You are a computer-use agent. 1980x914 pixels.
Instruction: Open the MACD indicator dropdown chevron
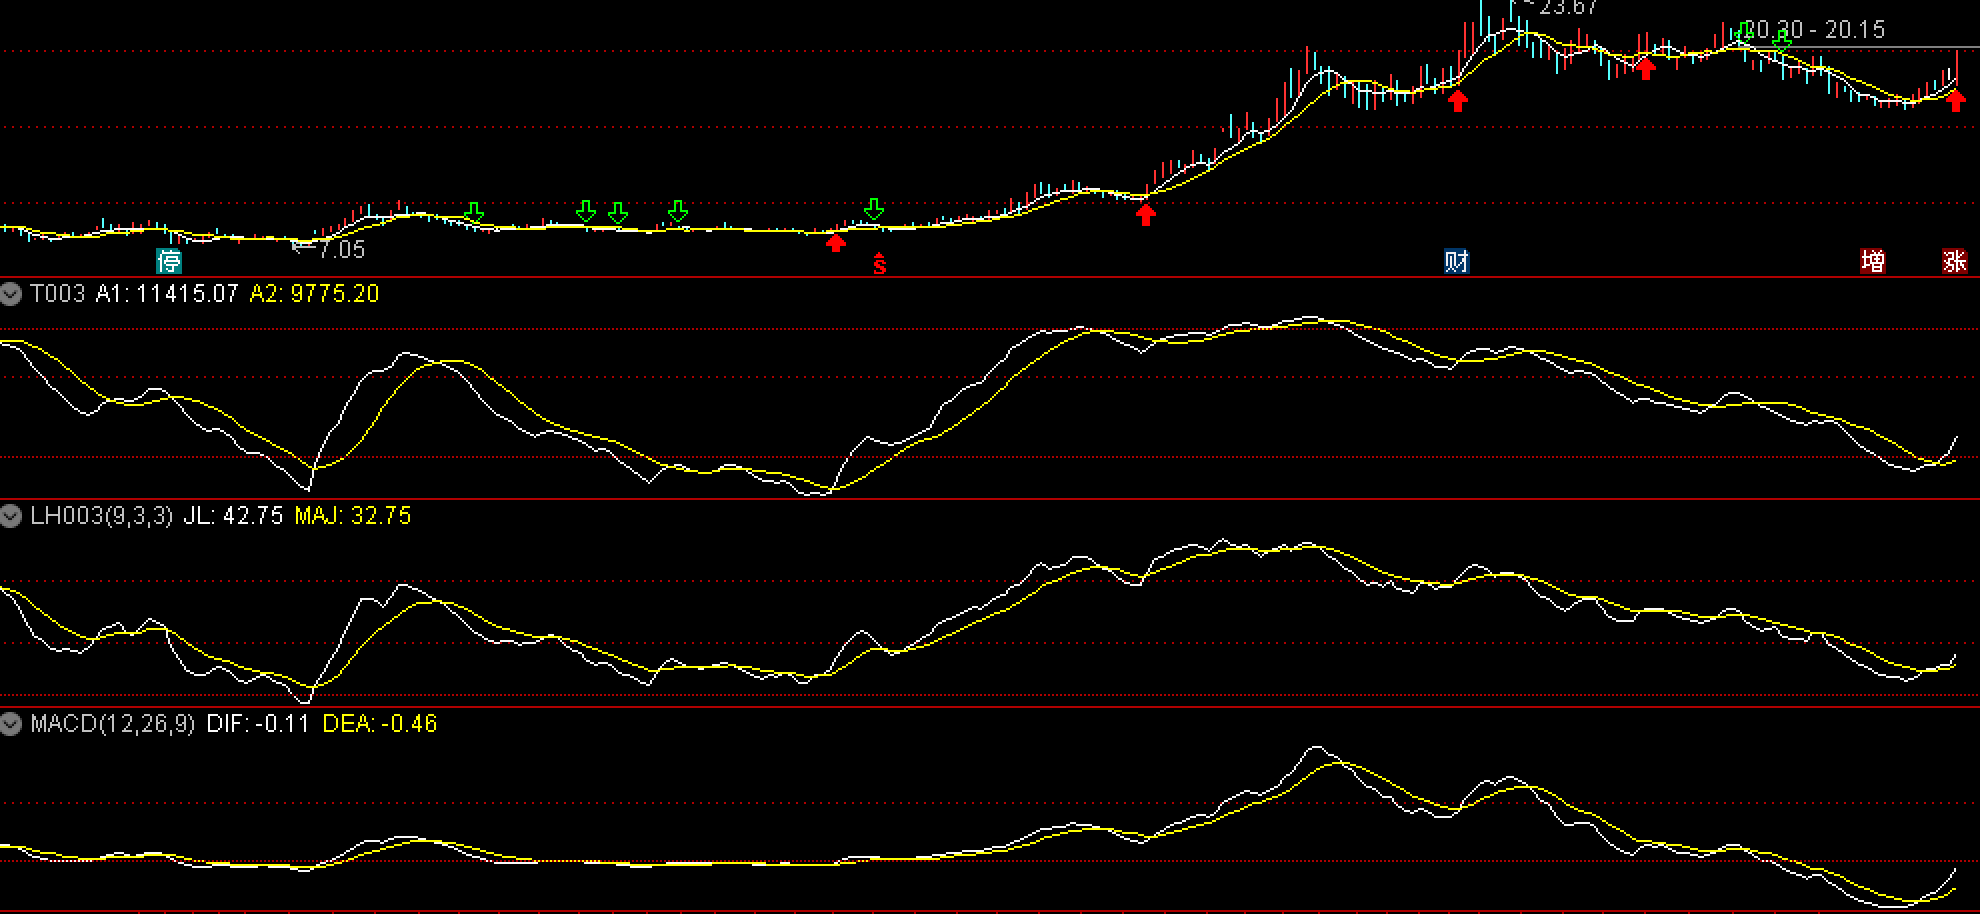pyautogui.click(x=11, y=724)
